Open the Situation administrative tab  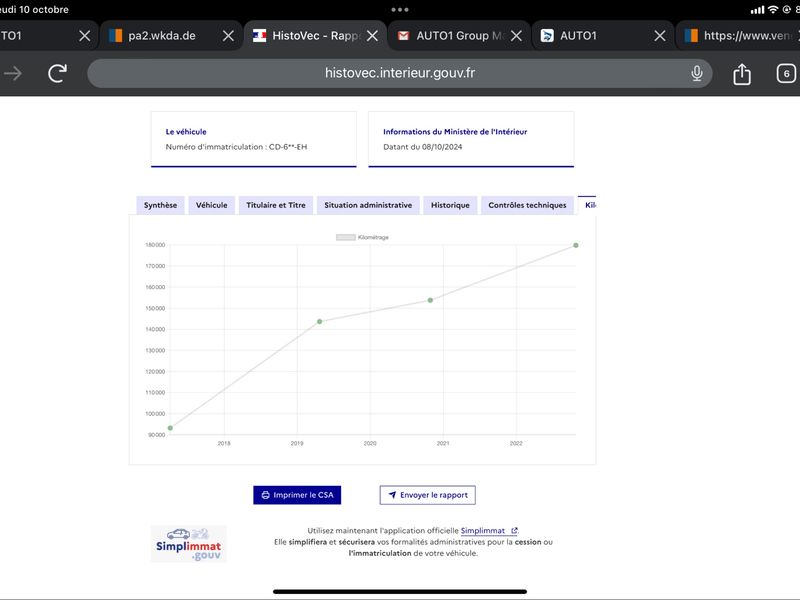pyautogui.click(x=368, y=205)
